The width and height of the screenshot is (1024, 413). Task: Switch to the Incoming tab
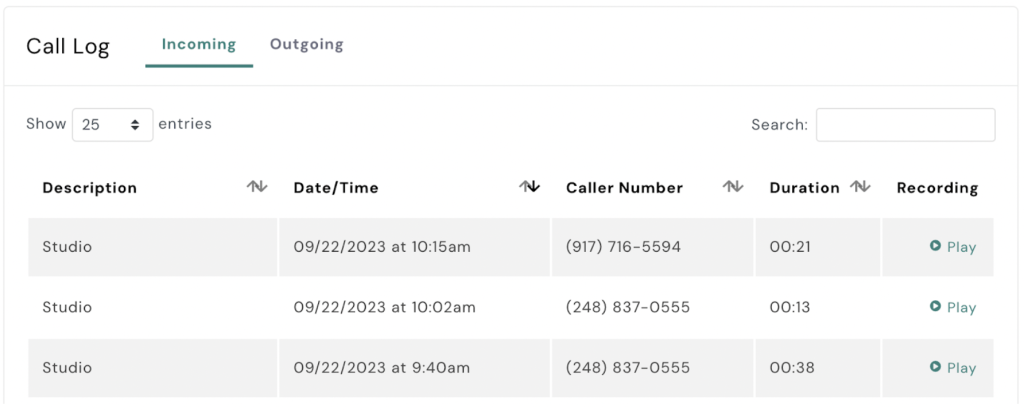pyautogui.click(x=199, y=45)
